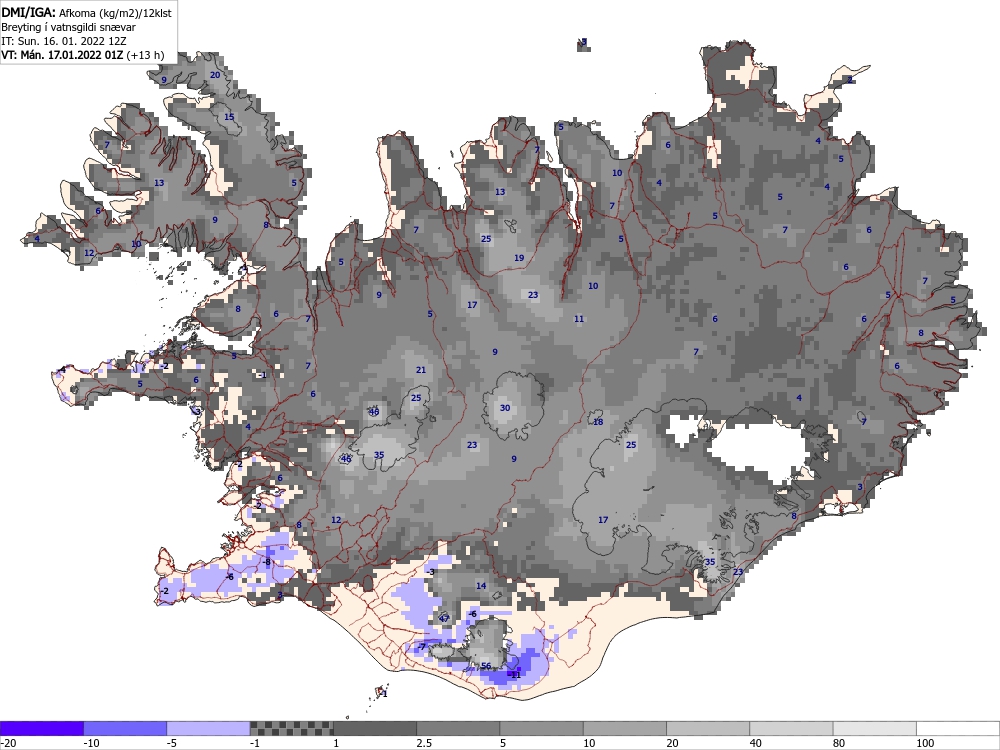Click the legend swatch between 40 and 80
The image size is (1000, 750).
click(x=791, y=728)
